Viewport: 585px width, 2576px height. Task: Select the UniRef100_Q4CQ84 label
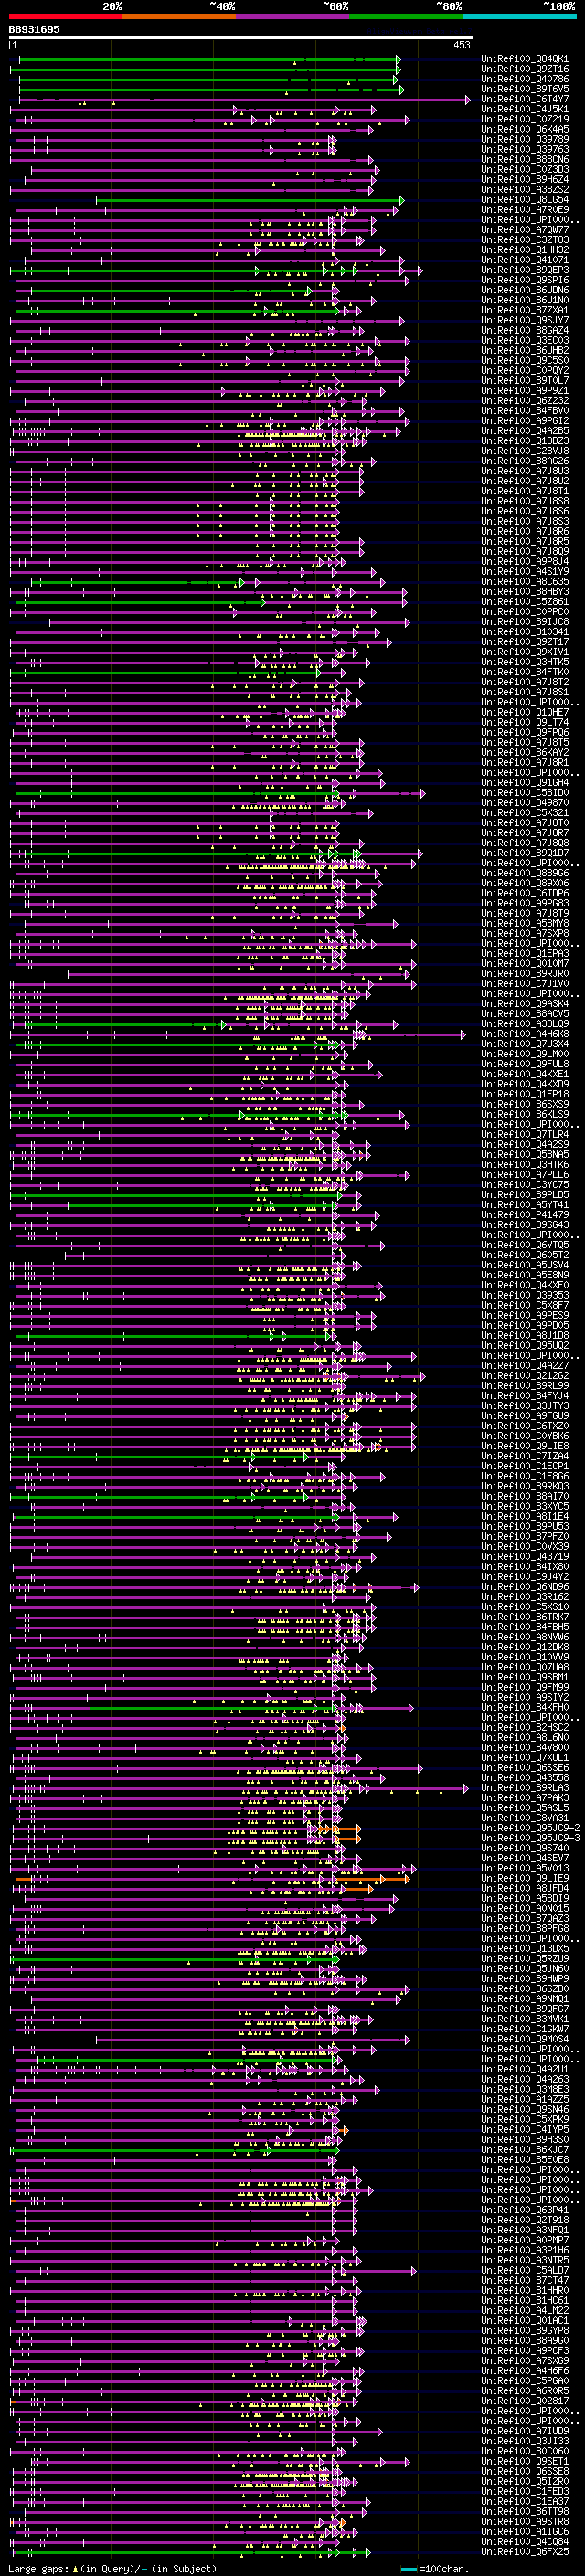[x=525, y=2541]
